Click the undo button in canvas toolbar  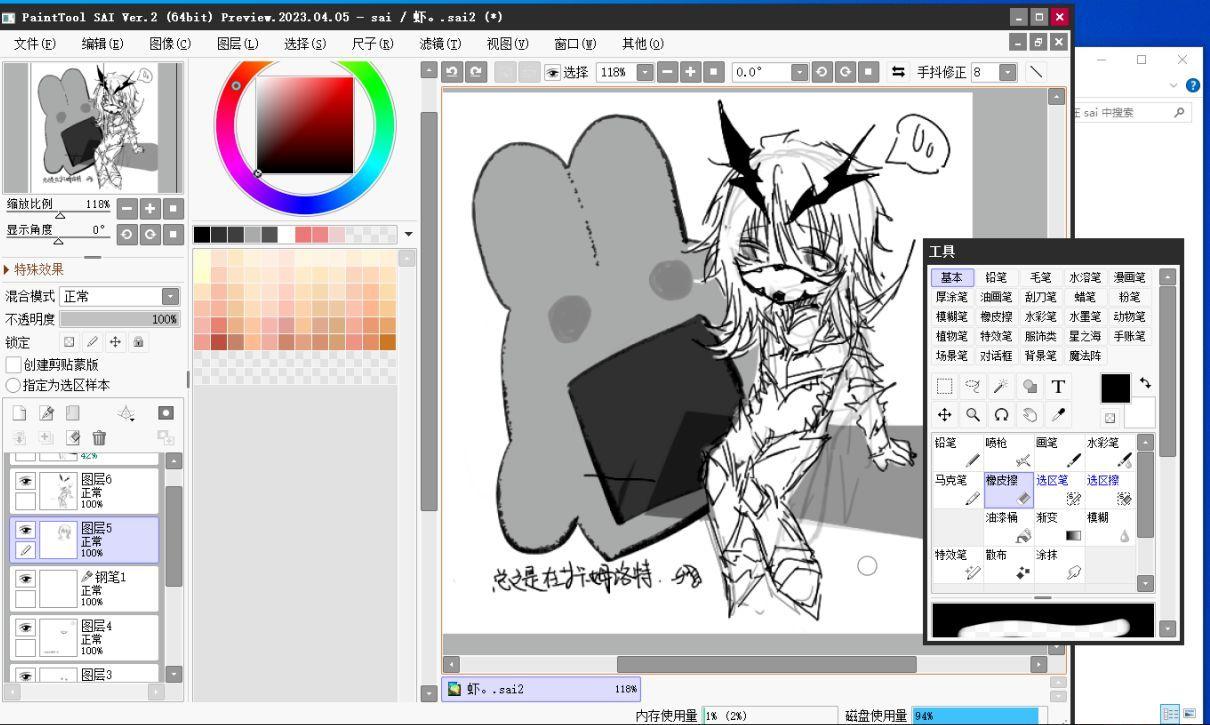452,72
